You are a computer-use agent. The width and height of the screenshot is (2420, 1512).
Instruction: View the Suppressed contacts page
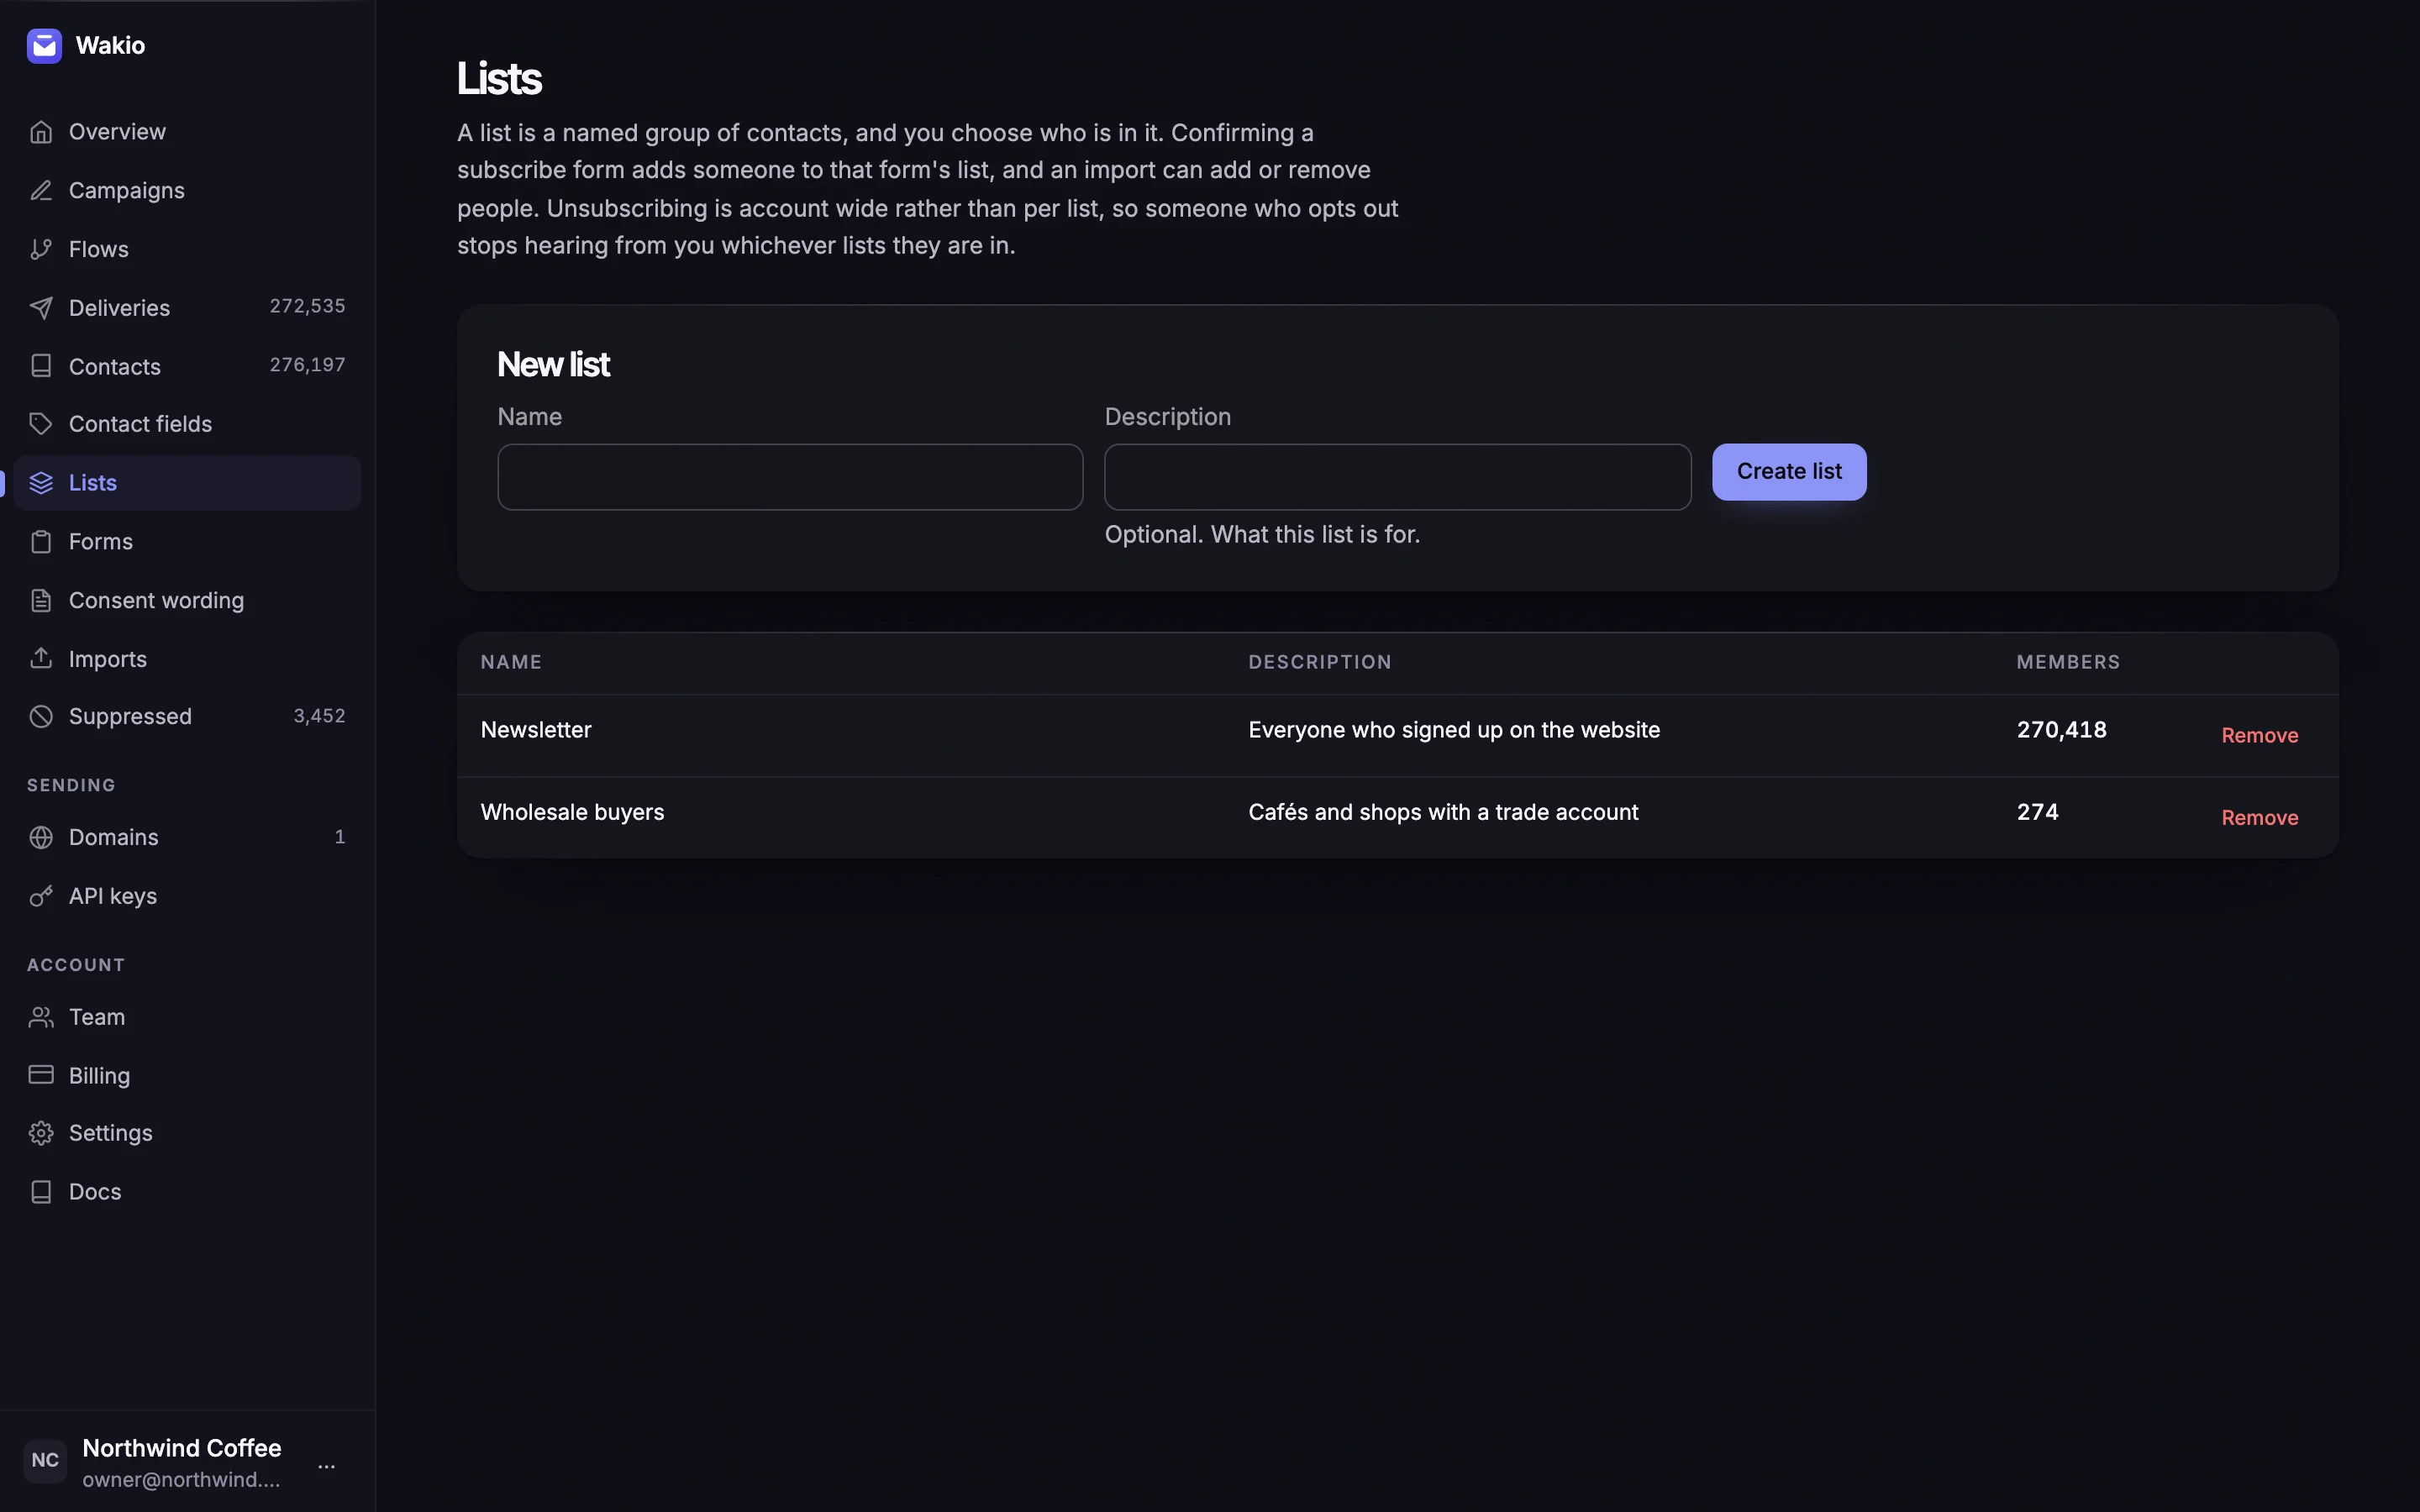point(187,716)
